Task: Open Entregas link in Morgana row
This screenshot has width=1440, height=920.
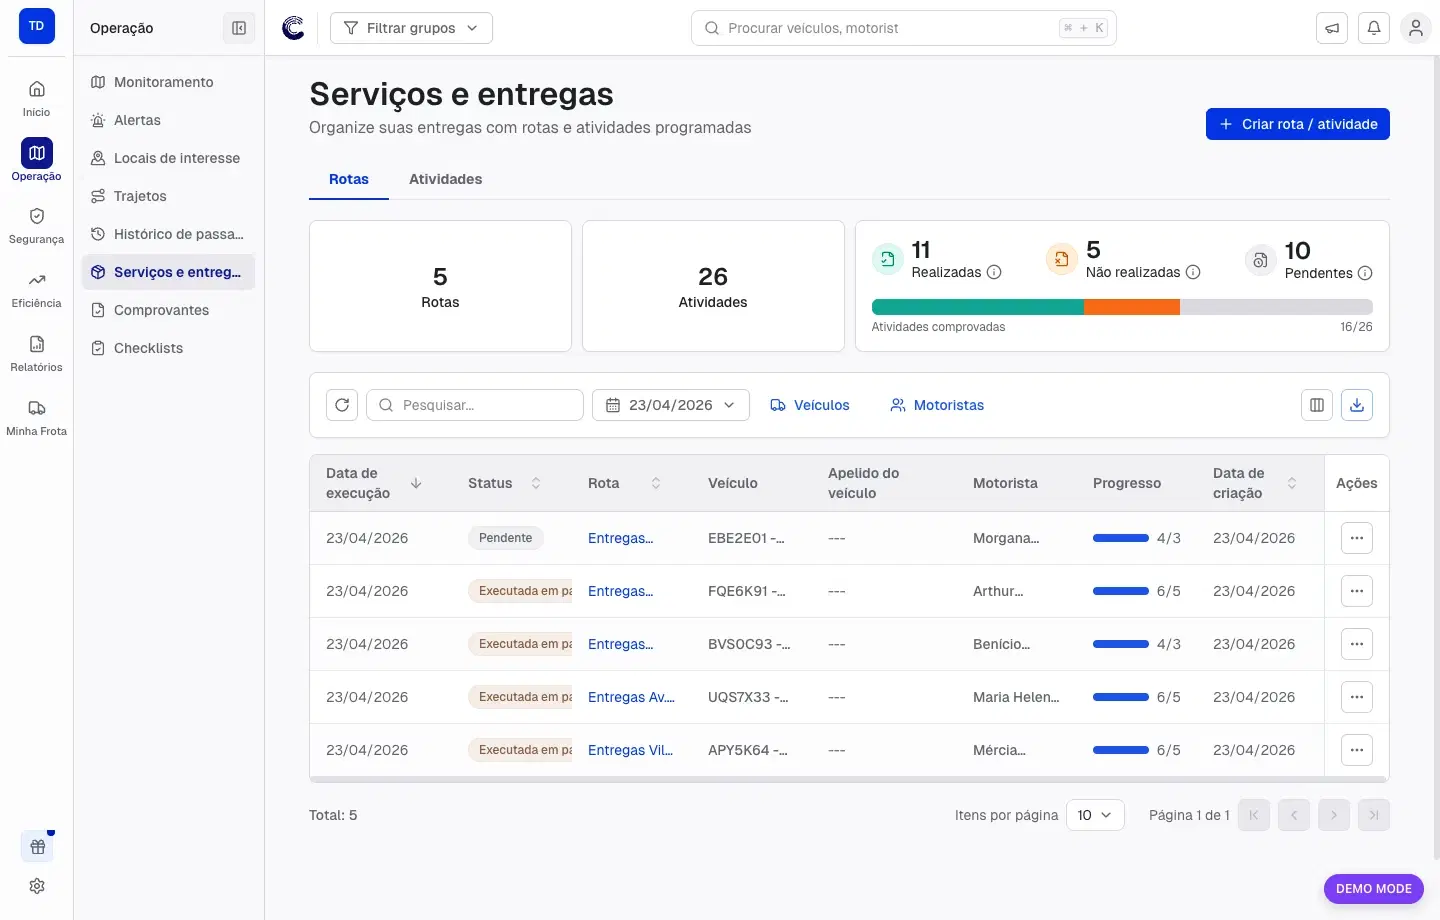Action: click(620, 538)
